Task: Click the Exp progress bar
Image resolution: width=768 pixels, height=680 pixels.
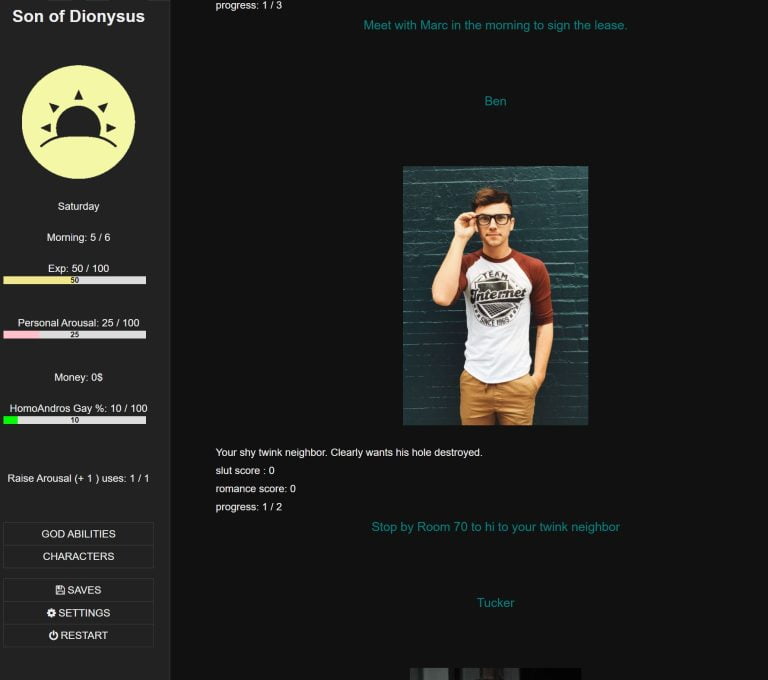Action: click(x=75, y=281)
